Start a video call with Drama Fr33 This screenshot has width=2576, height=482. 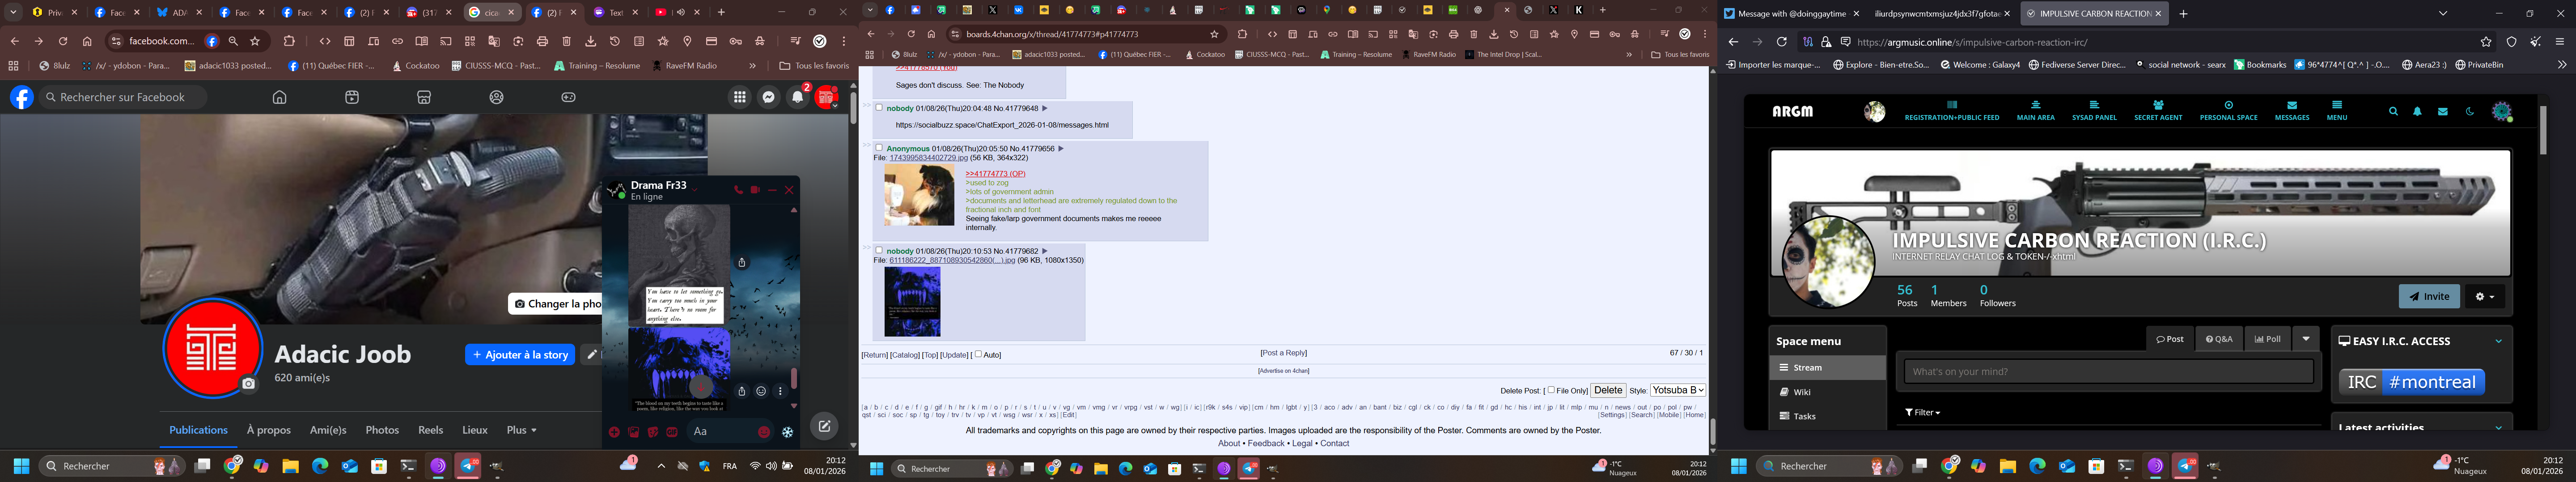755,190
